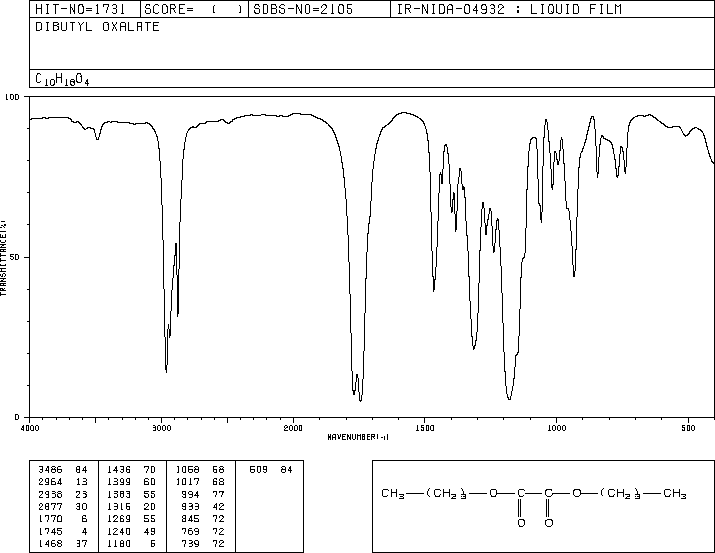Viewport: 715px width, 553px height.
Task: Select the WAVENUMBER axis title
Action: click(358, 437)
